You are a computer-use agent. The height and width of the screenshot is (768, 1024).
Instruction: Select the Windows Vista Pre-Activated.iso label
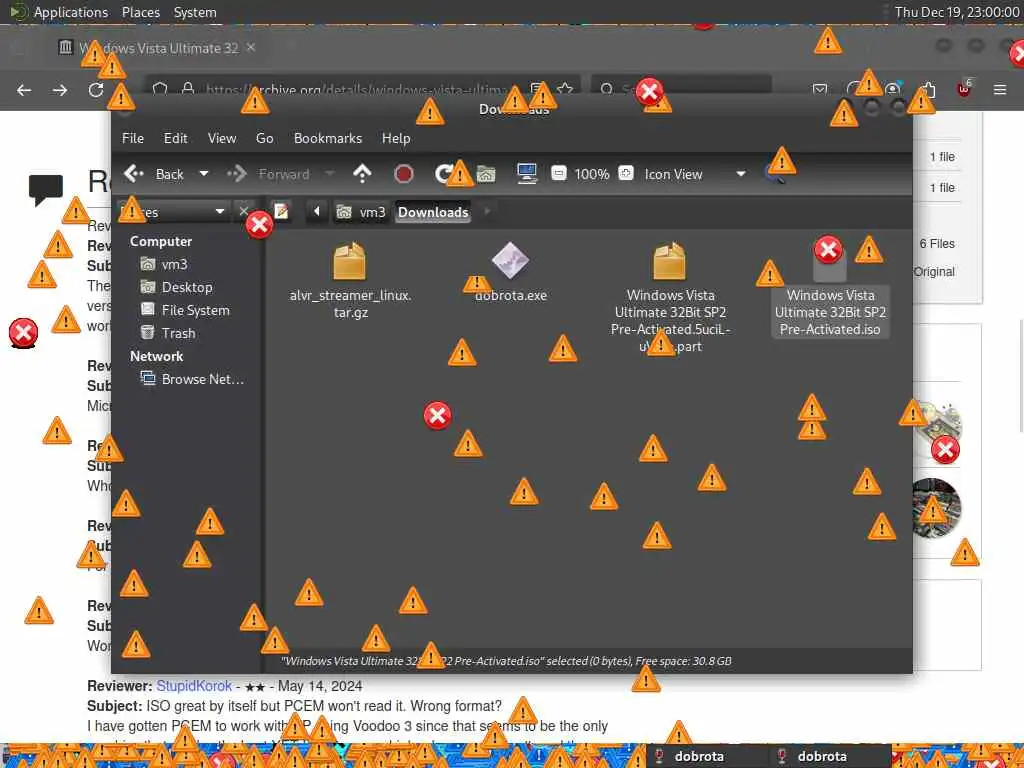830,312
